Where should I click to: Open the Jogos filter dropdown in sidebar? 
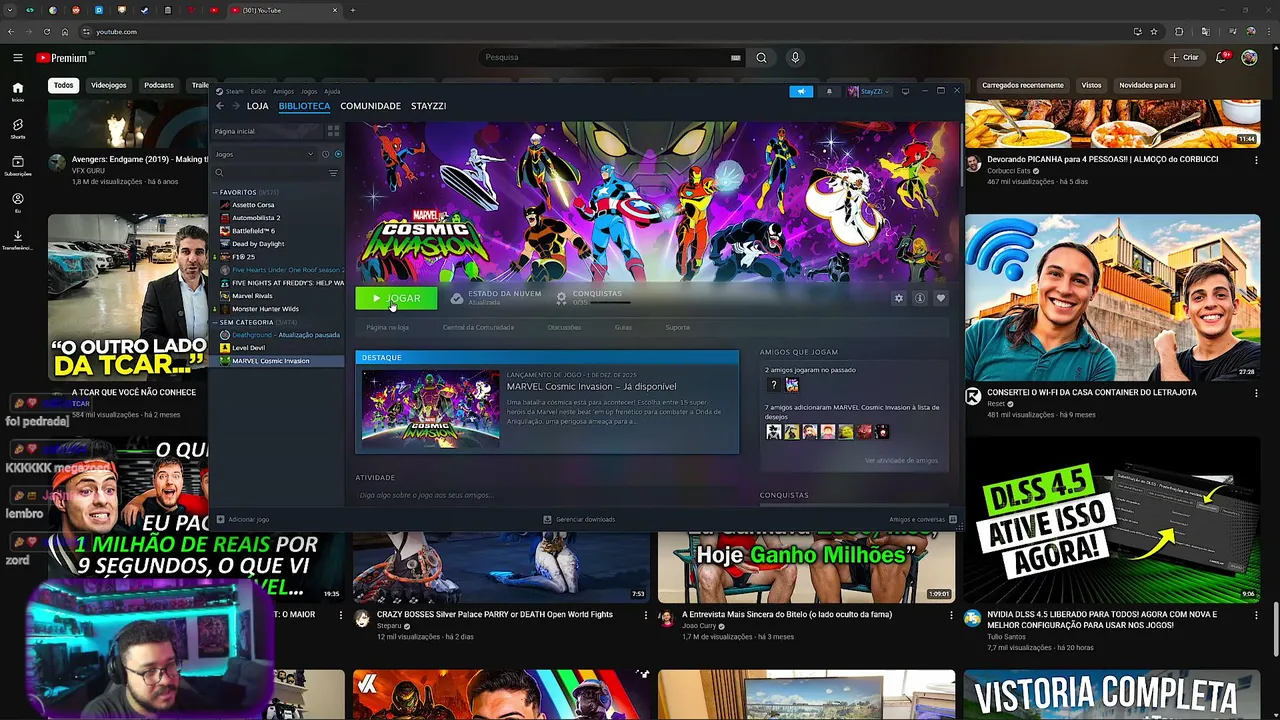click(264, 154)
